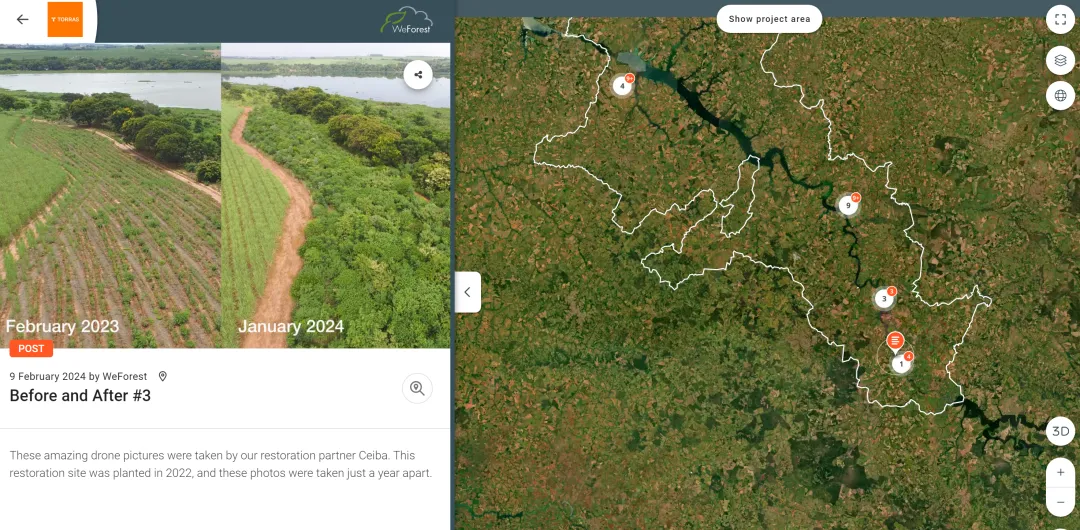Open the map cluster marker labeled 4
1080x530 pixels.
pyautogui.click(x=623, y=86)
